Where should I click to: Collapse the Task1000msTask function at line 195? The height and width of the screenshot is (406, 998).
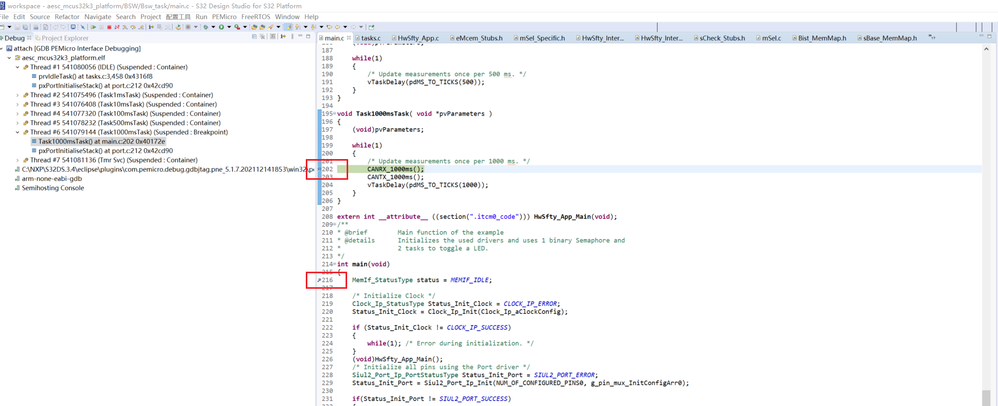tap(335, 114)
